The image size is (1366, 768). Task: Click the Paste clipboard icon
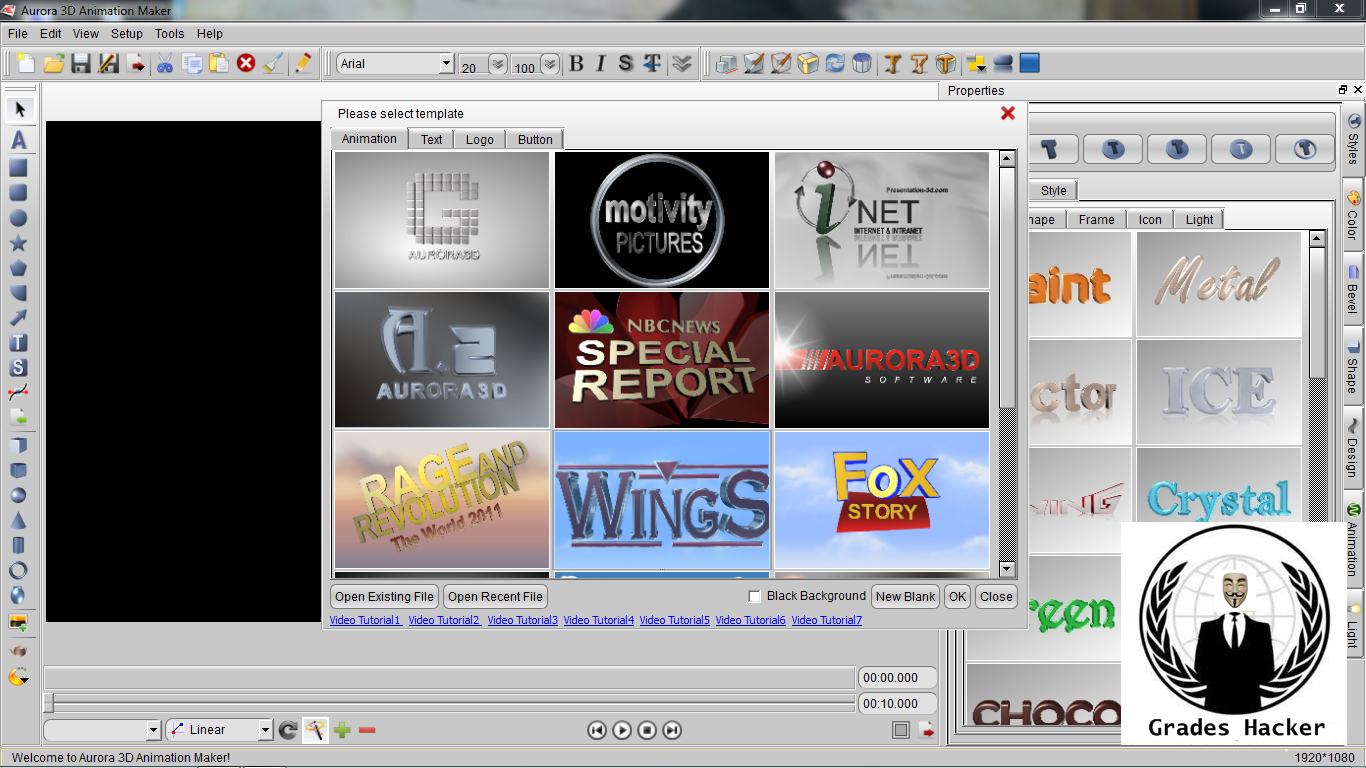click(x=219, y=64)
